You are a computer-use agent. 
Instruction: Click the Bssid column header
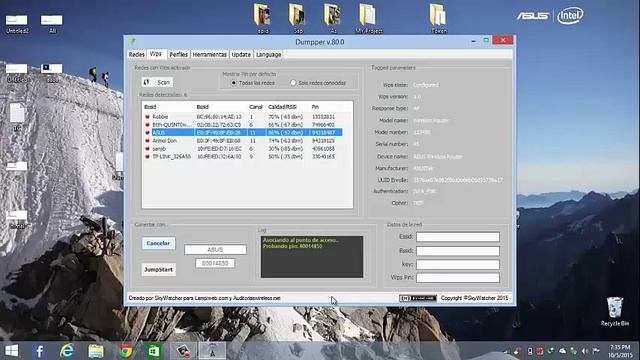click(x=202, y=107)
